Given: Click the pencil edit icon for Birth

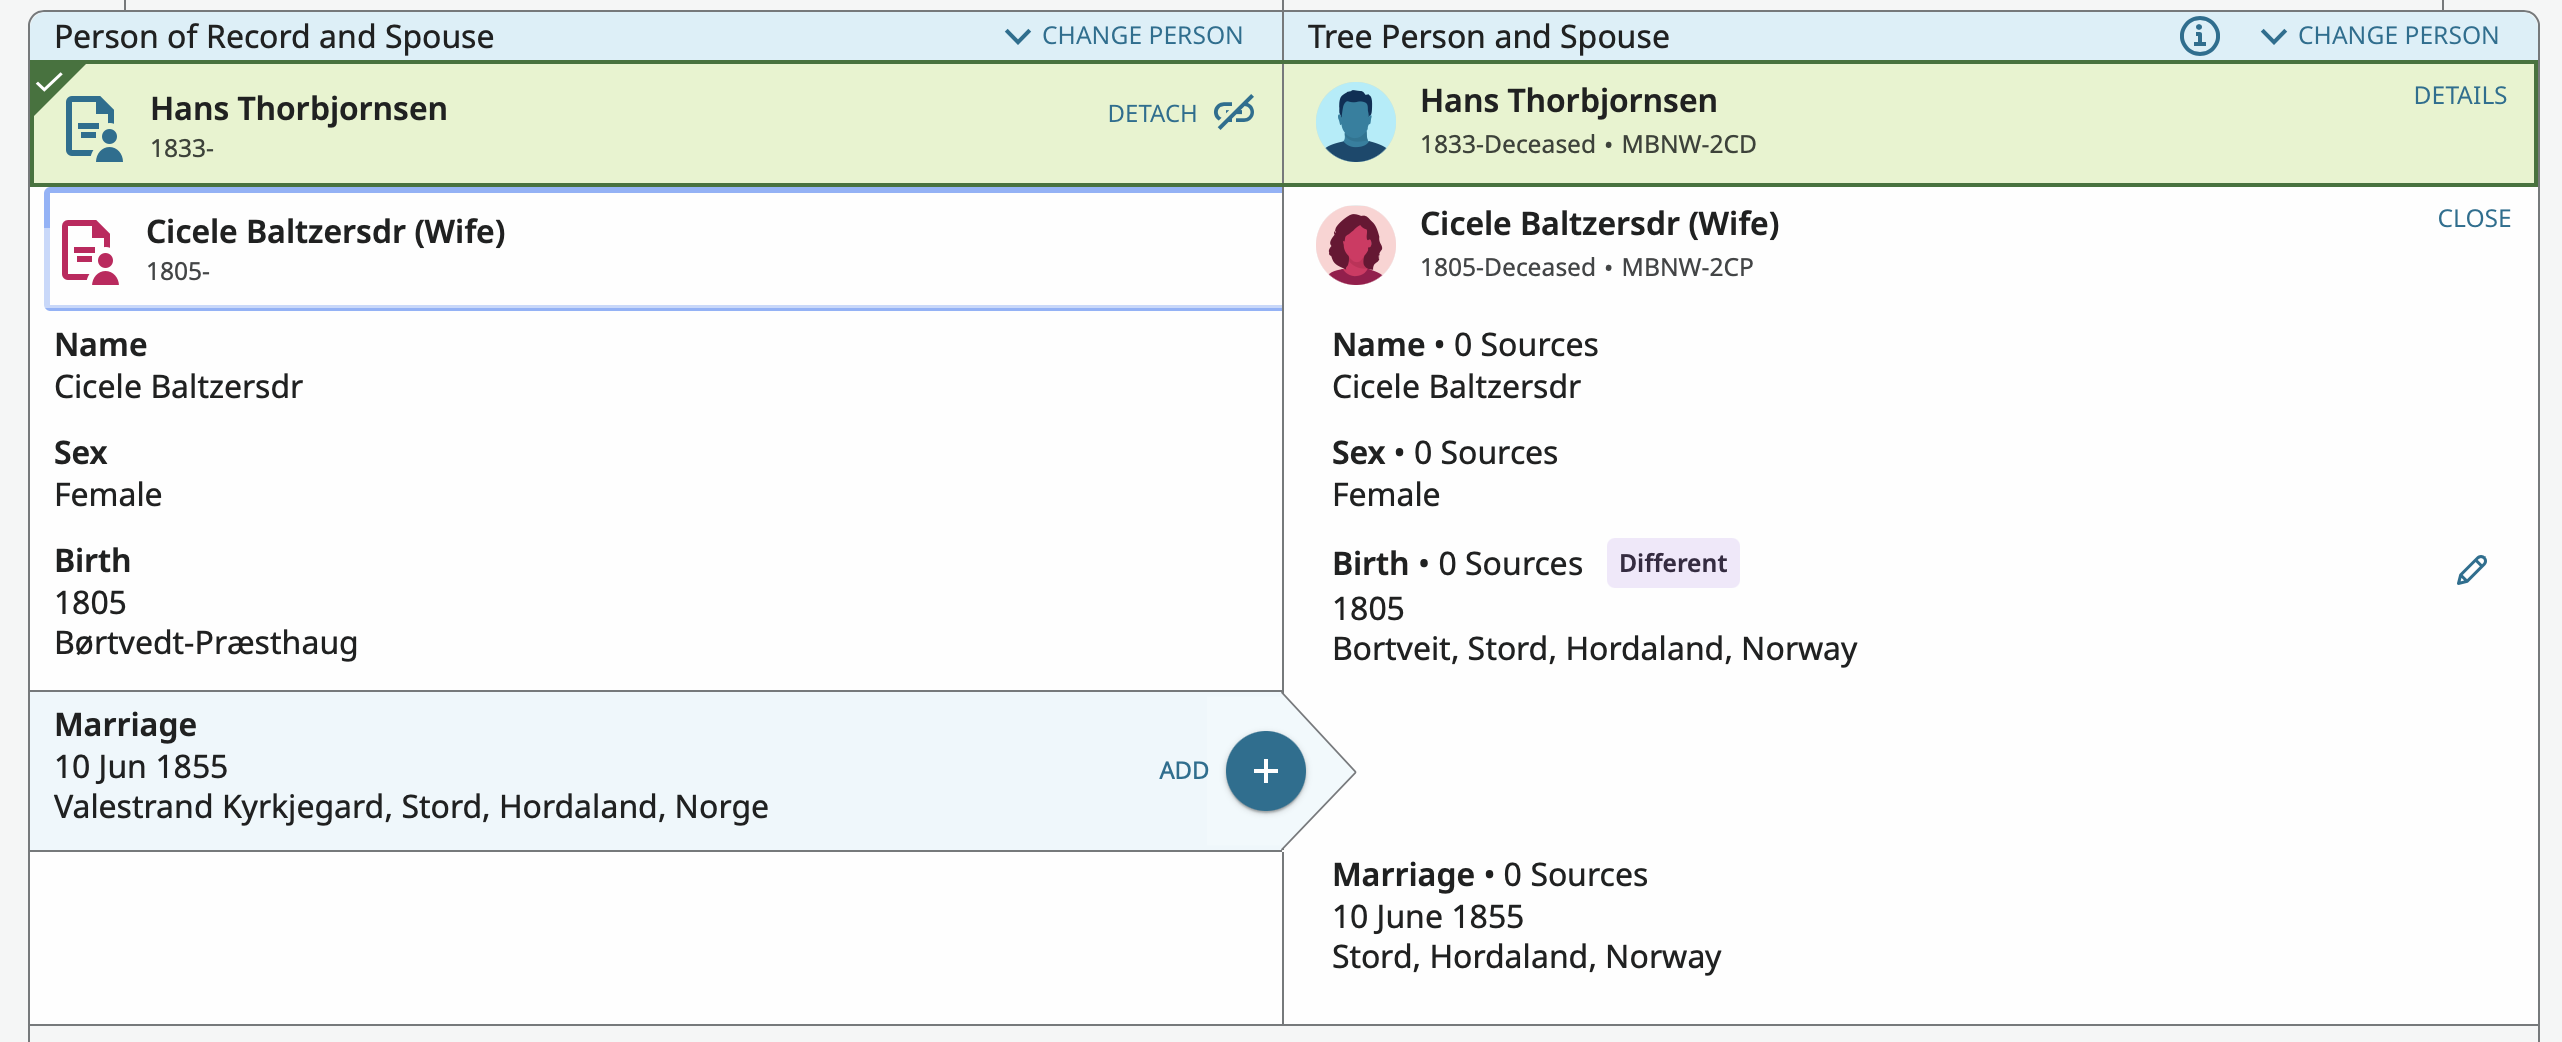Looking at the screenshot, I should click(2471, 570).
